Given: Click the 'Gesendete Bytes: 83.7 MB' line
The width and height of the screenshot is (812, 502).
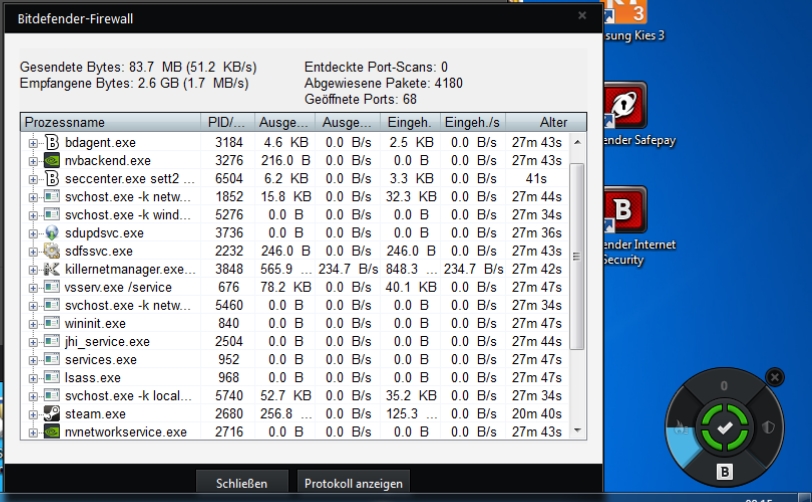Looking at the screenshot, I should (x=138, y=67).
